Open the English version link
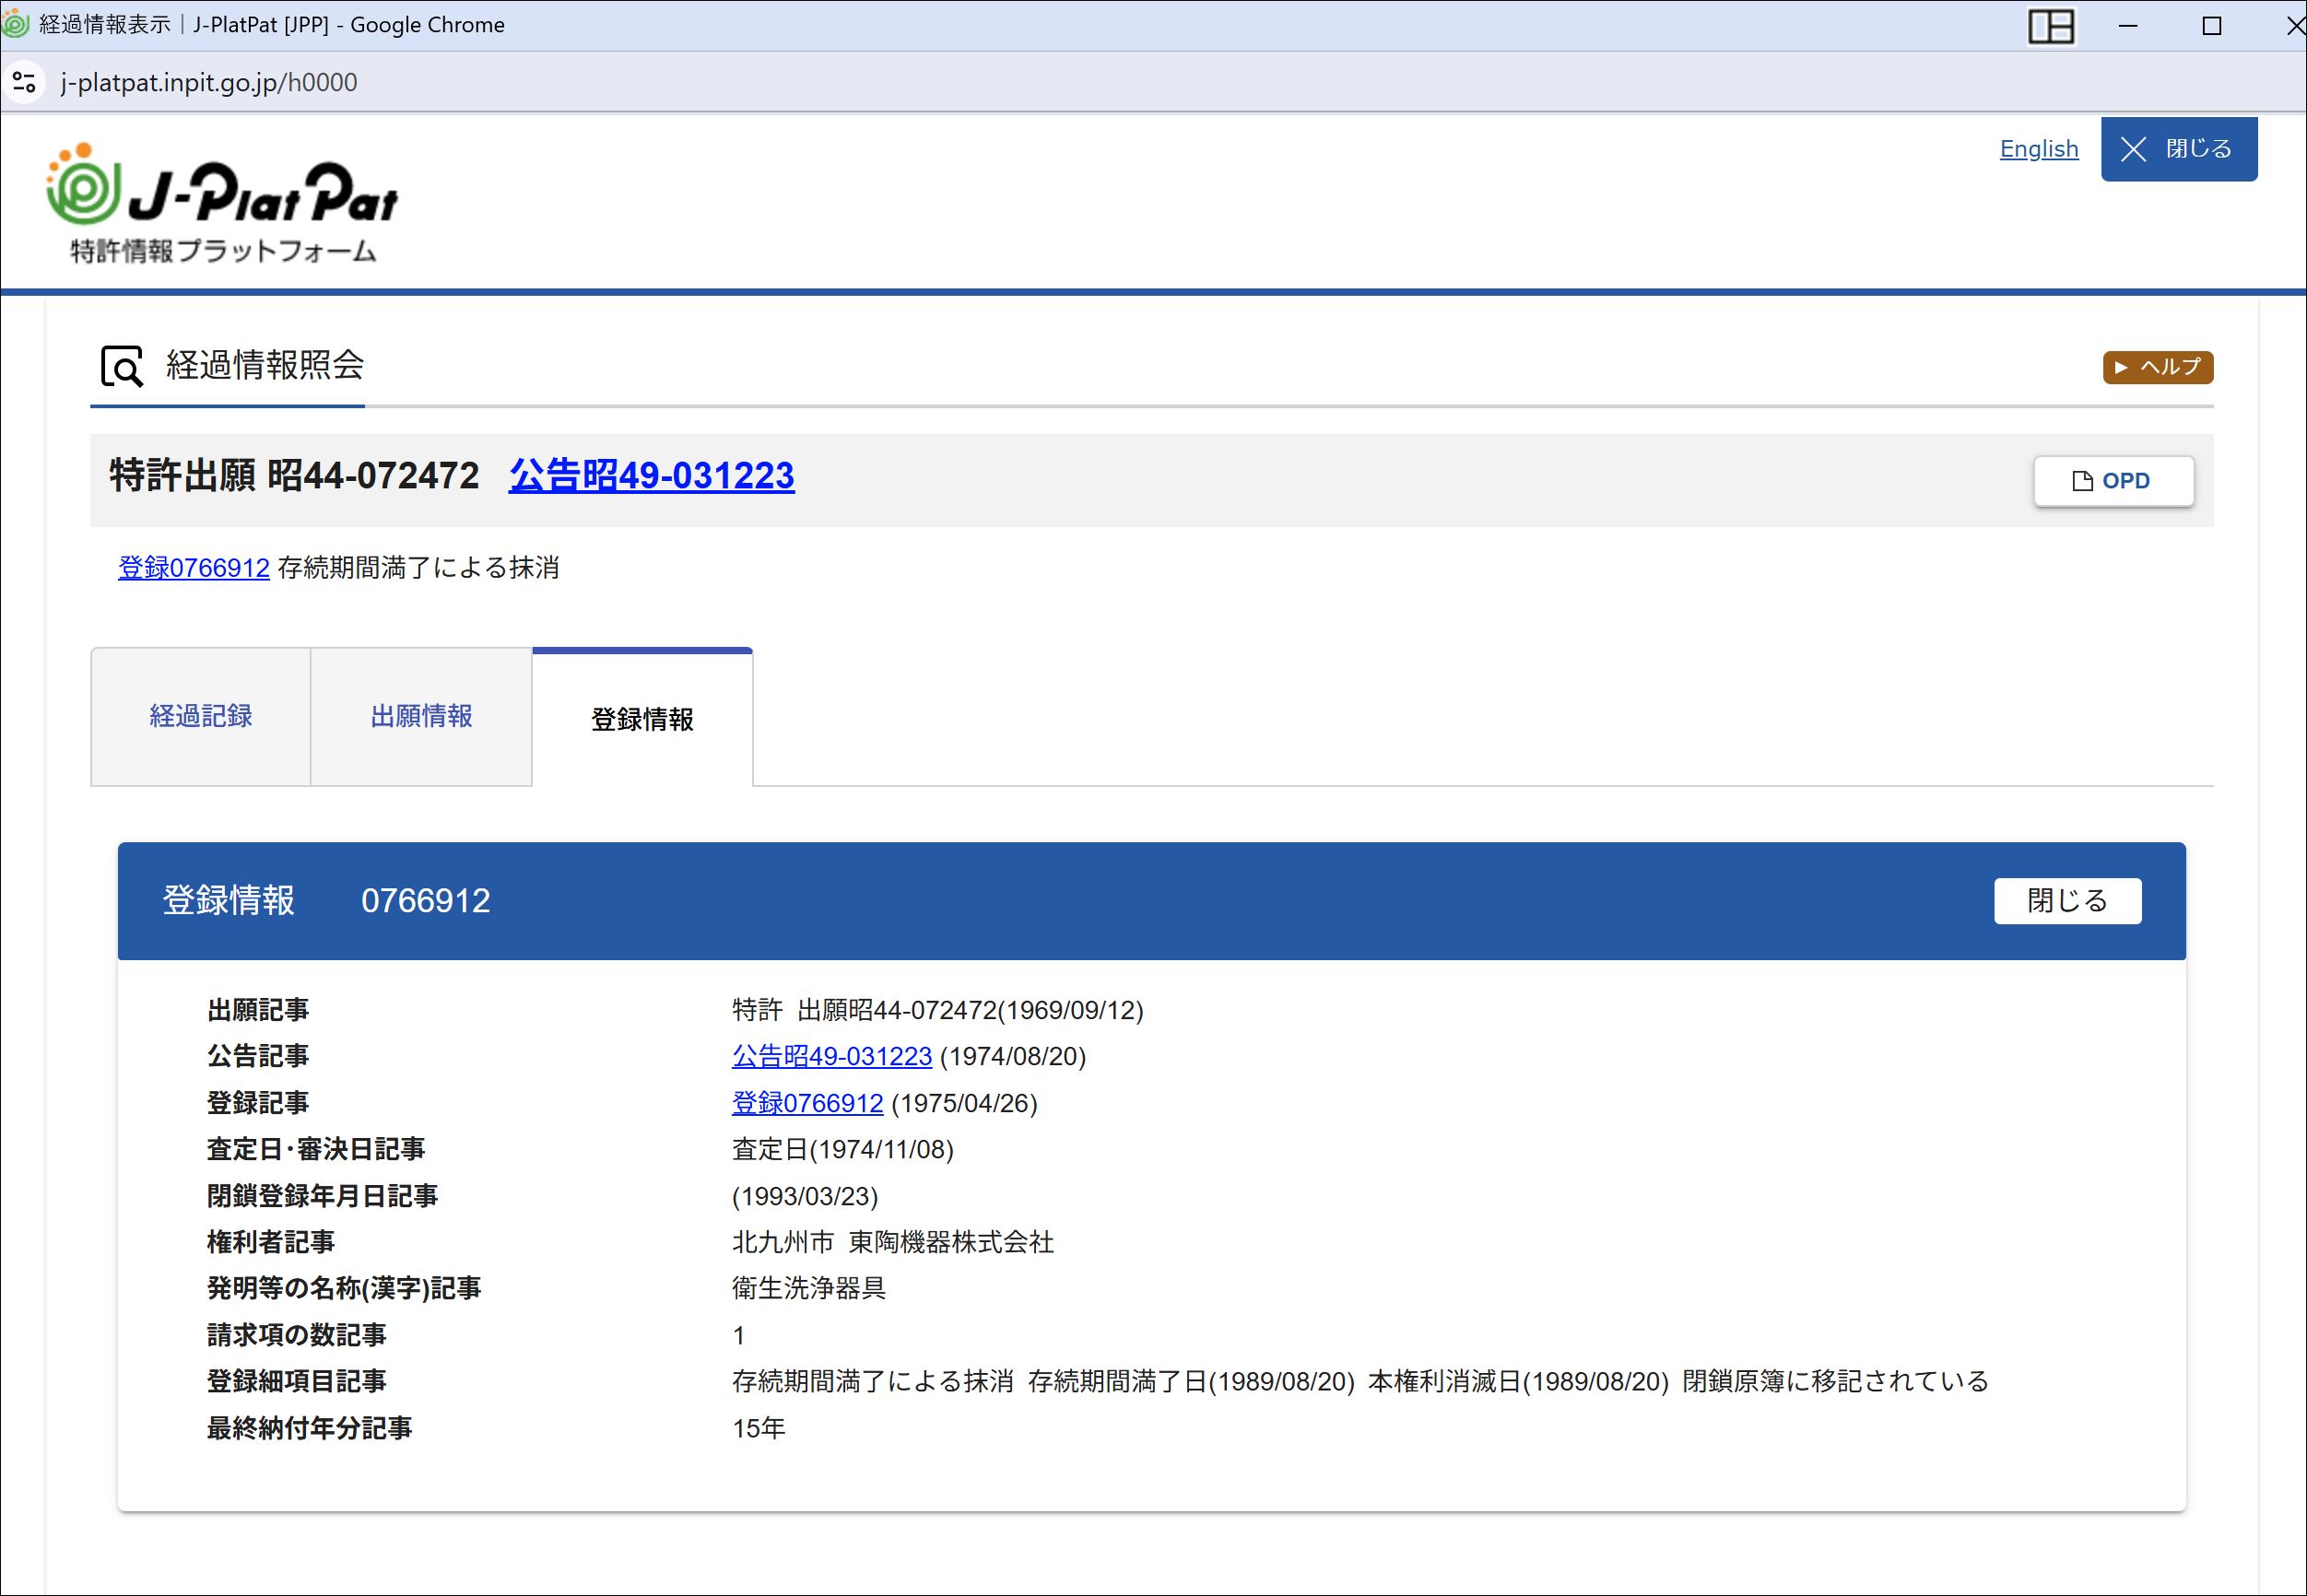 pos(2039,149)
